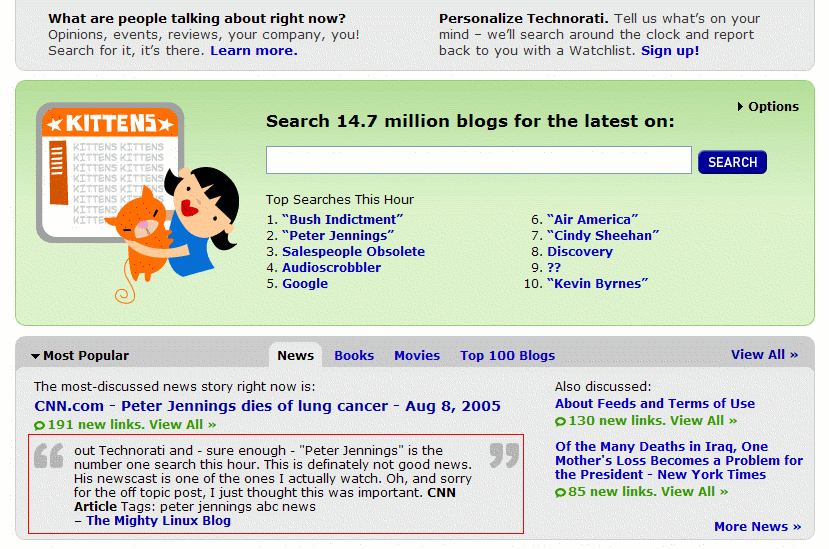Open the Salespeople Obsolete search link
Image resolution: width=829 pixels, height=549 pixels.
(x=353, y=252)
